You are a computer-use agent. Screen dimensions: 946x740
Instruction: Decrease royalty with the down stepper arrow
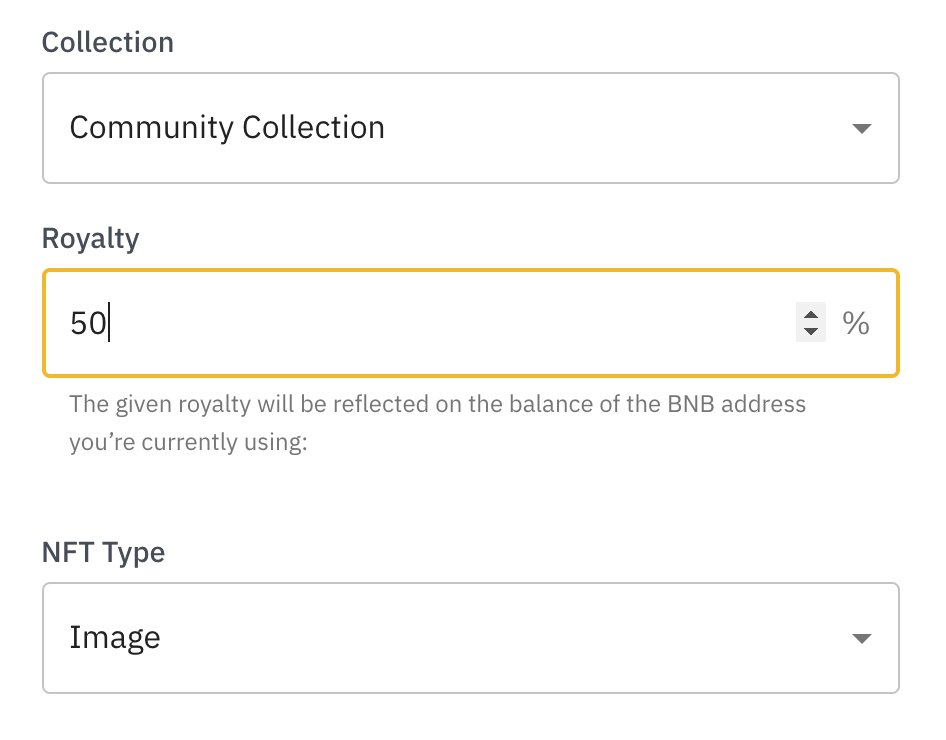tap(811, 330)
